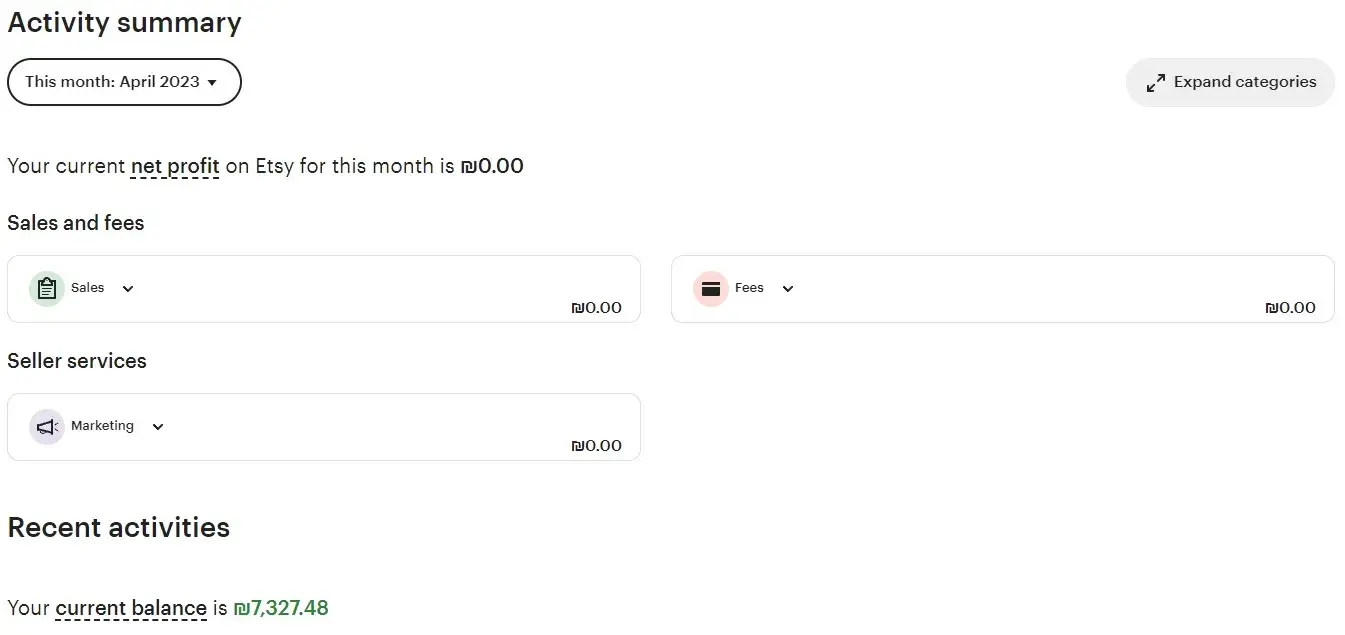Select the Sales label text
This screenshot has width=1345, height=635.
pos(88,288)
